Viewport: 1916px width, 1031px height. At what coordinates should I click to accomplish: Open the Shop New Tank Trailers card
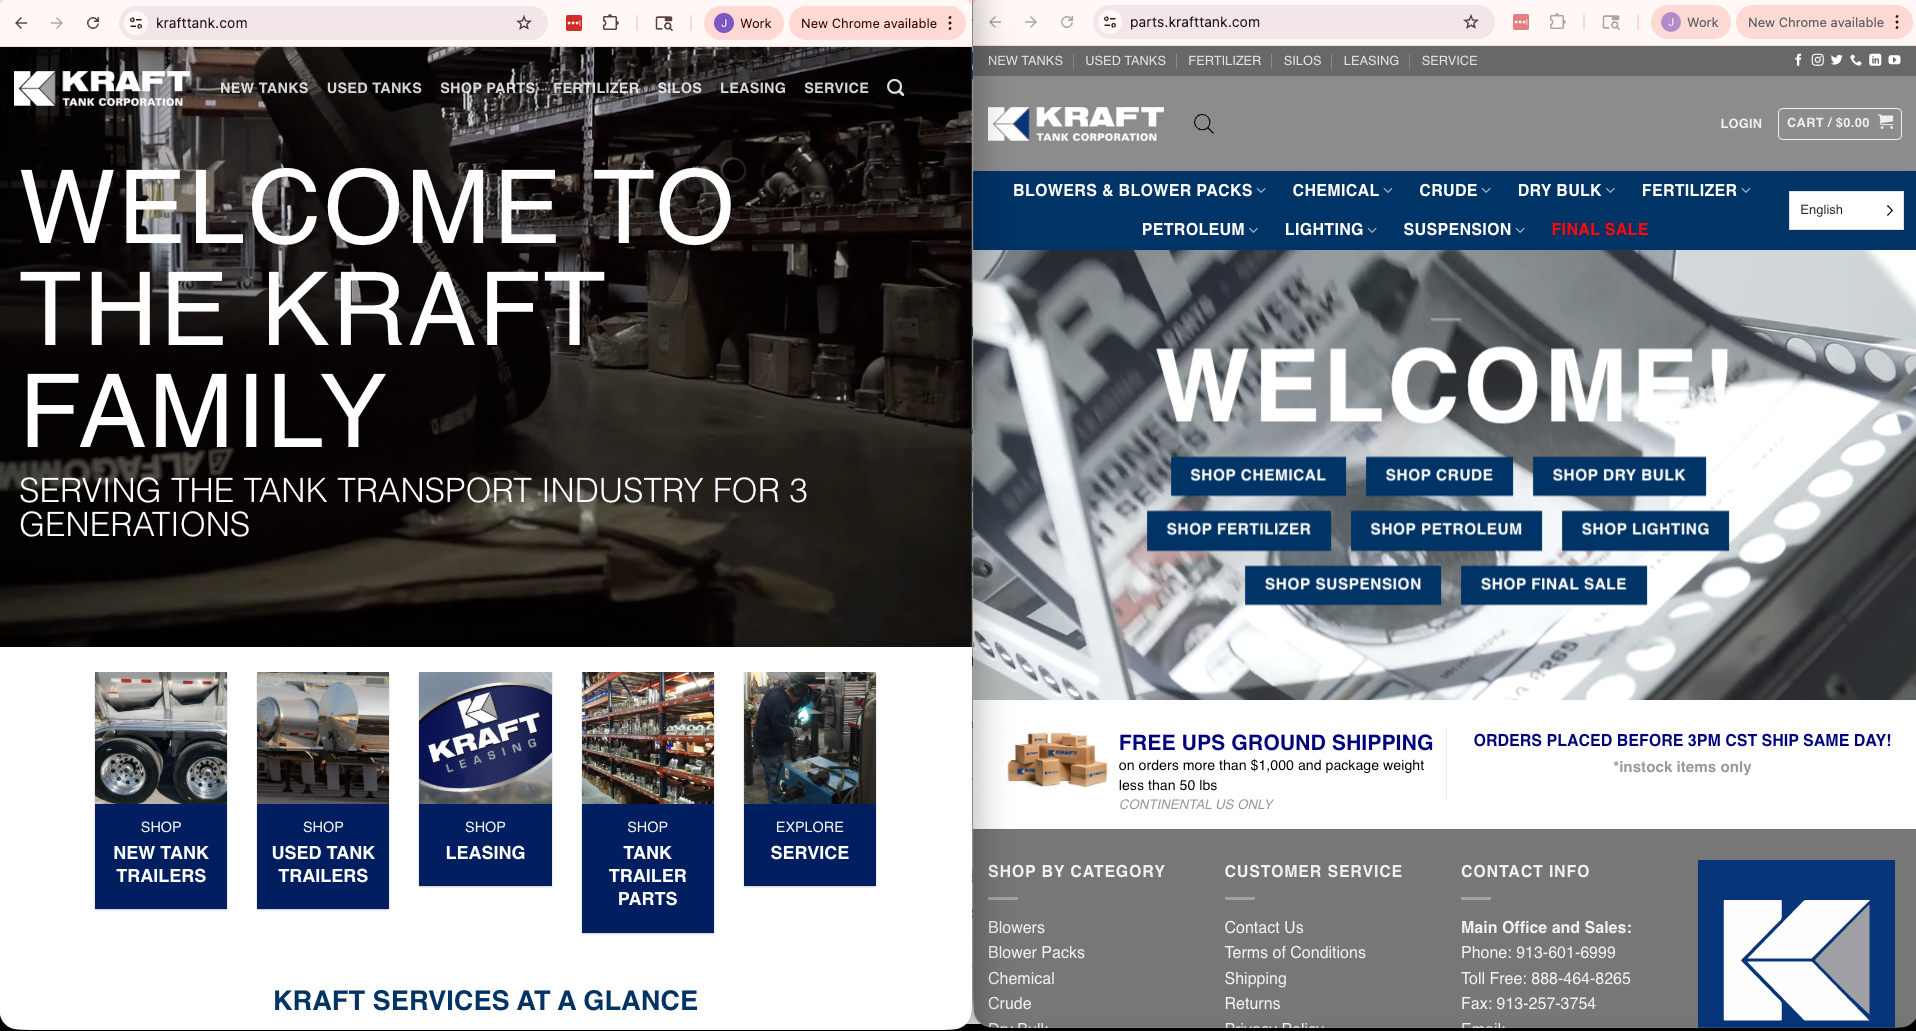click(x=161, y=790)
